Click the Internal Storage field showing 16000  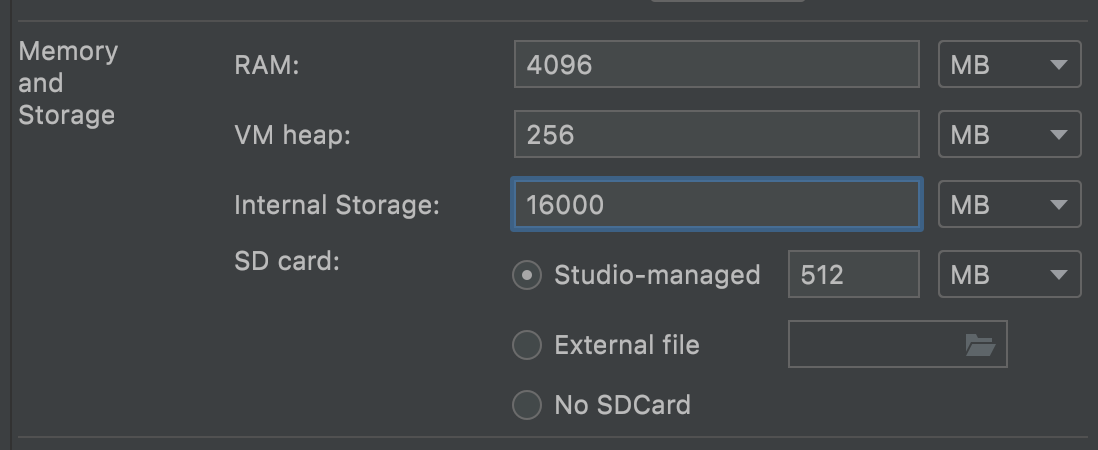tap(716, 205)
